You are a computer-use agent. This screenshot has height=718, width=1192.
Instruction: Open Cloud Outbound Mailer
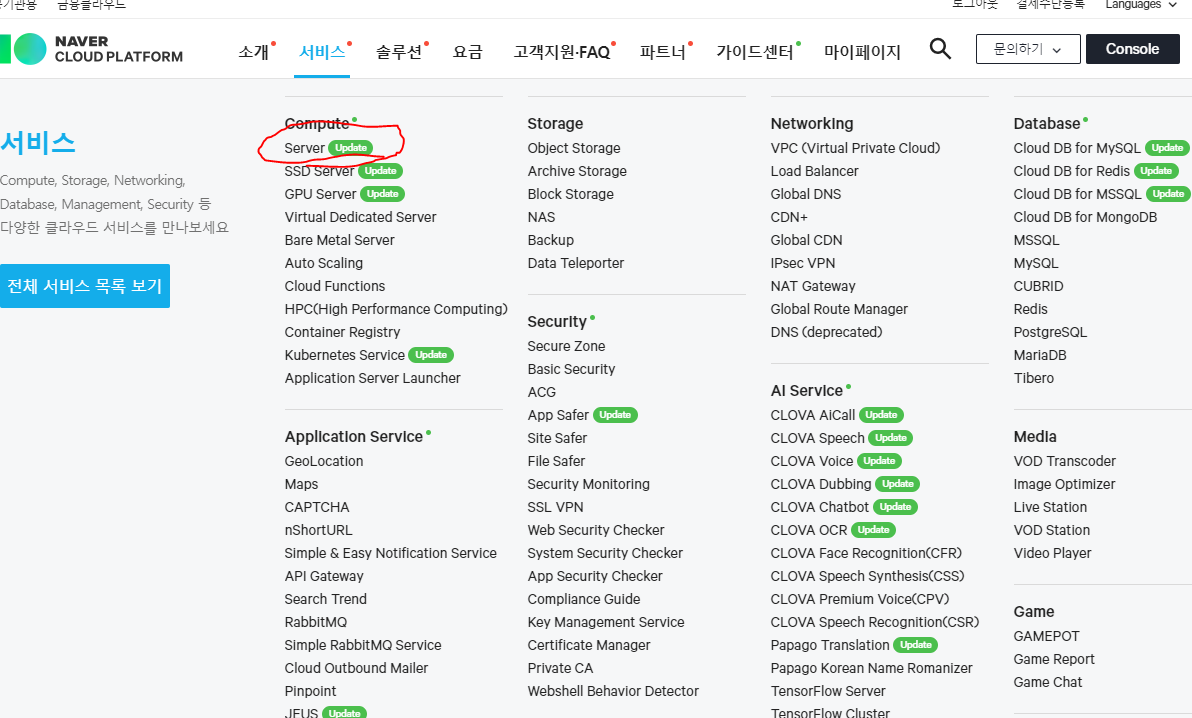(x=356, y=668)
